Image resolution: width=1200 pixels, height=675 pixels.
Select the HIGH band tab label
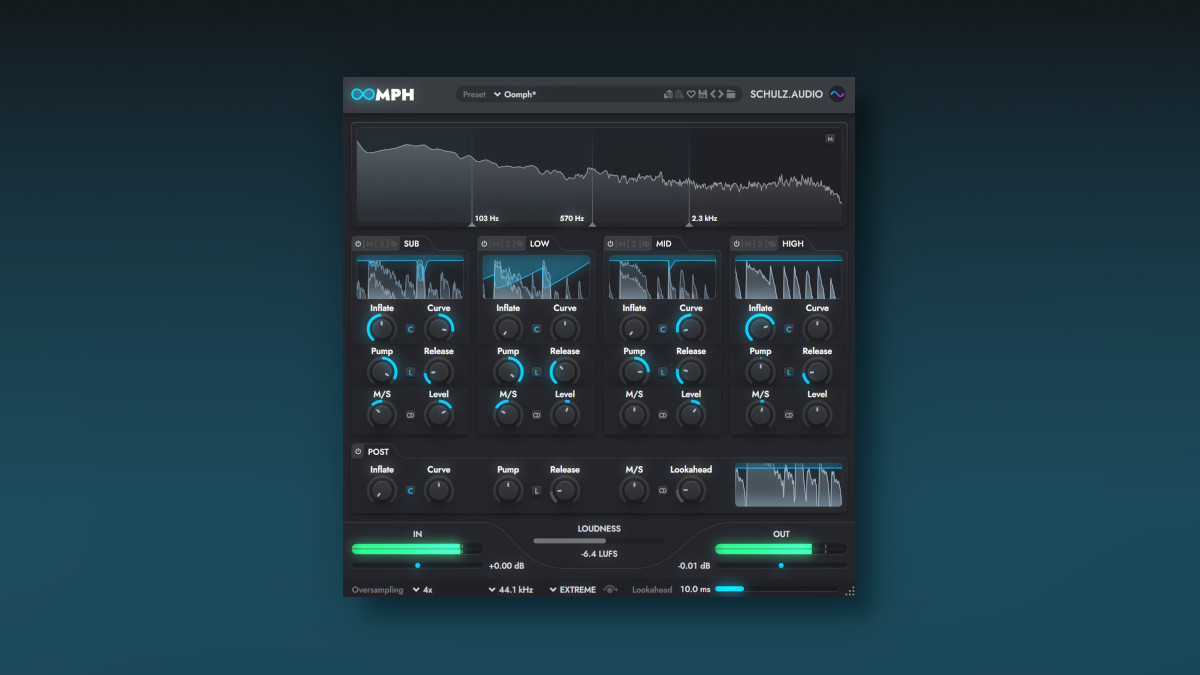pyautogui.click(x=792, y=244)
